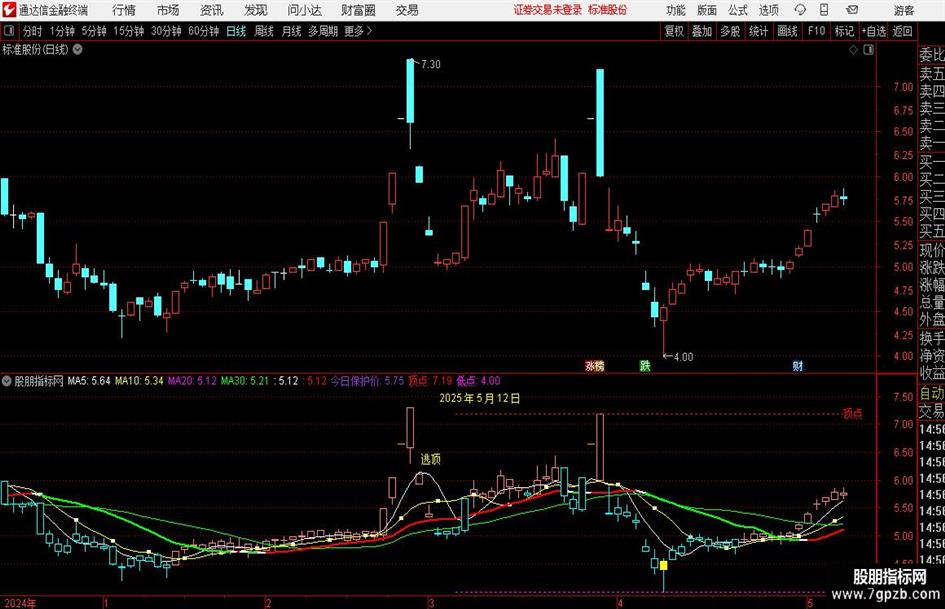
Task: Click the red 标准股份 stock name
Action: [x=608, y=10]
